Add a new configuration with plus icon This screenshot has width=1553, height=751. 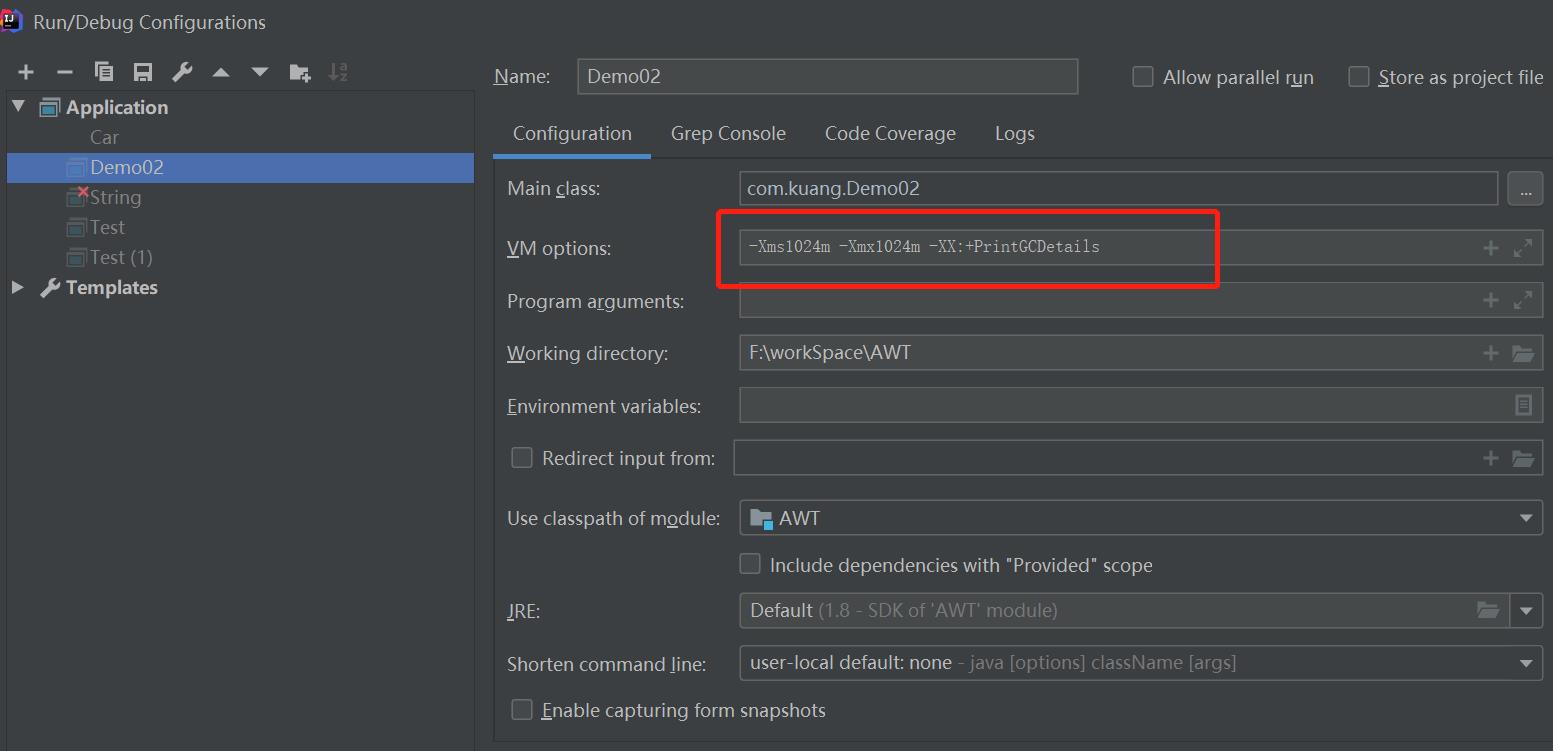pyautogui.click(x=26, y=72)
